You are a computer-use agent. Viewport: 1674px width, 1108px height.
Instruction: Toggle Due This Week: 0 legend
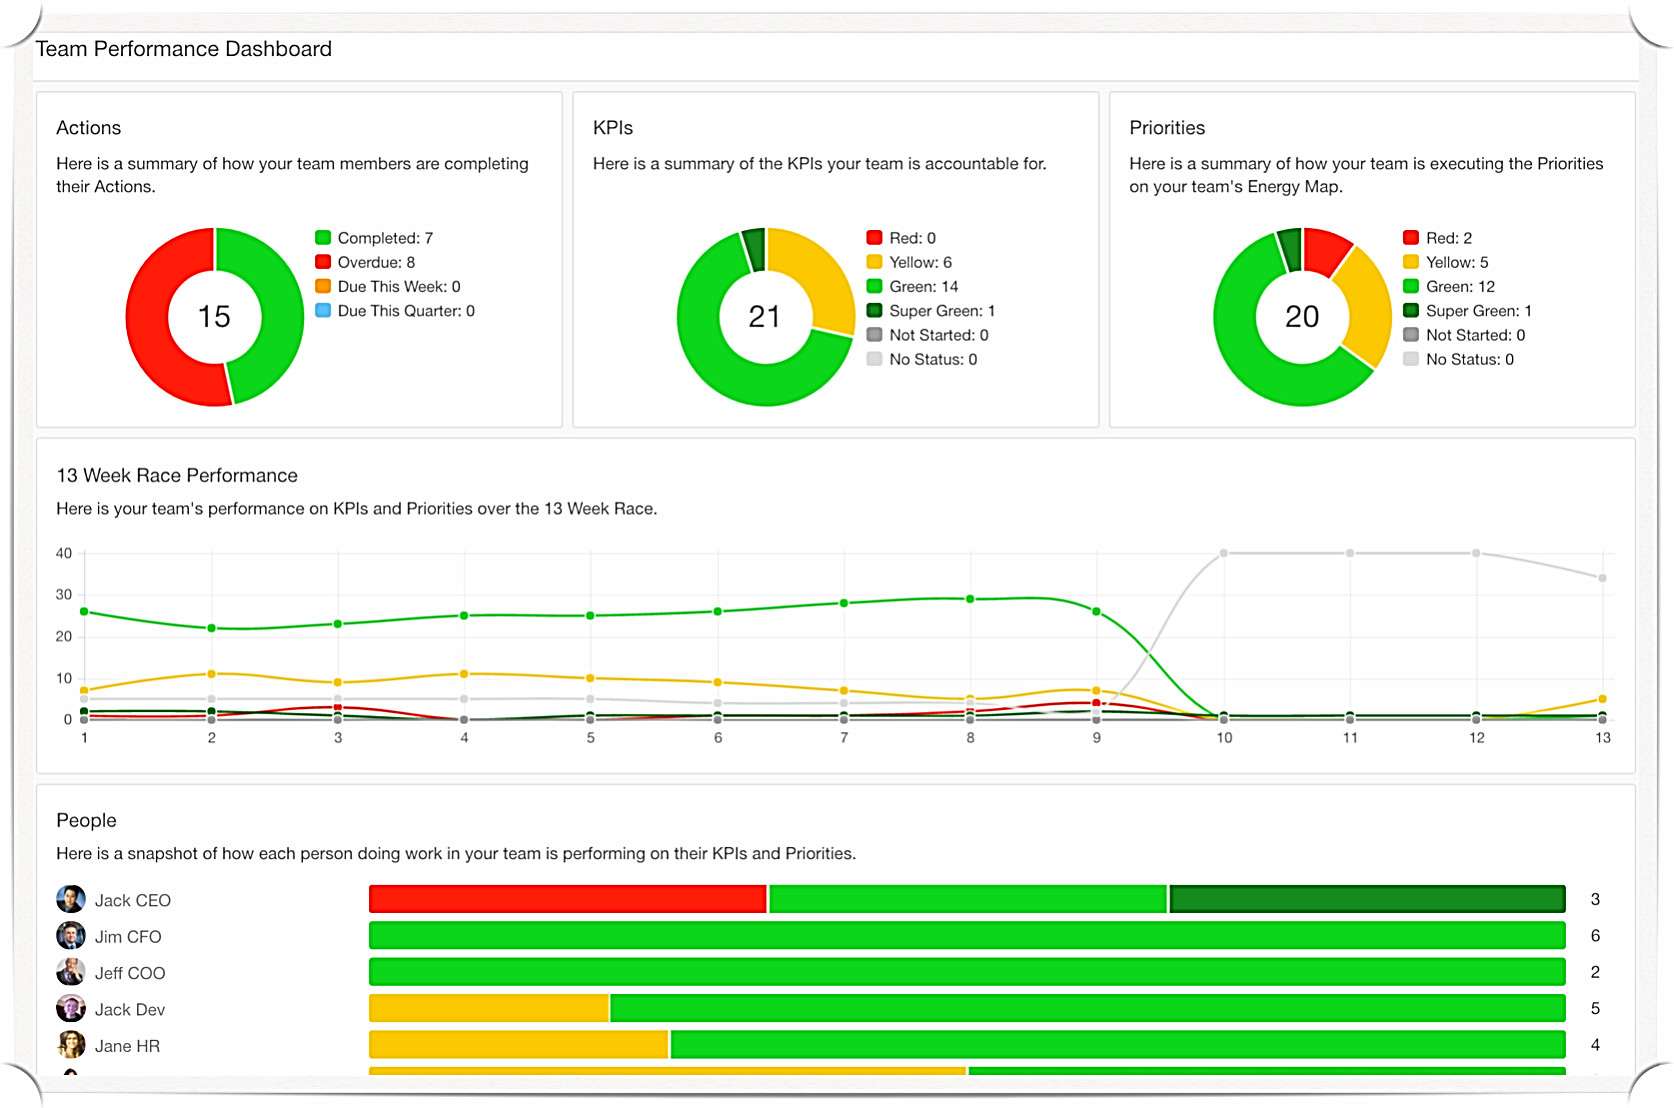(x=388, y=286)
